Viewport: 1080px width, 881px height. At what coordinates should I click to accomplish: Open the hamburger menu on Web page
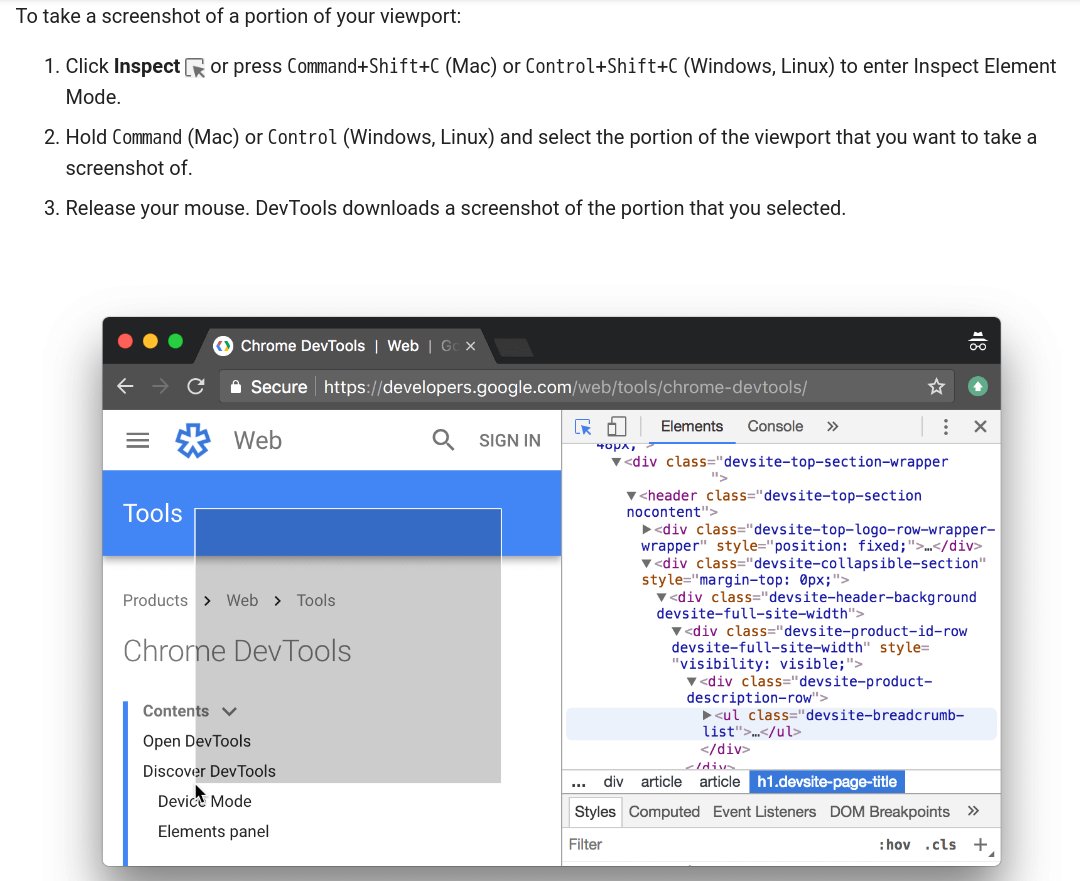pos(138,440)
